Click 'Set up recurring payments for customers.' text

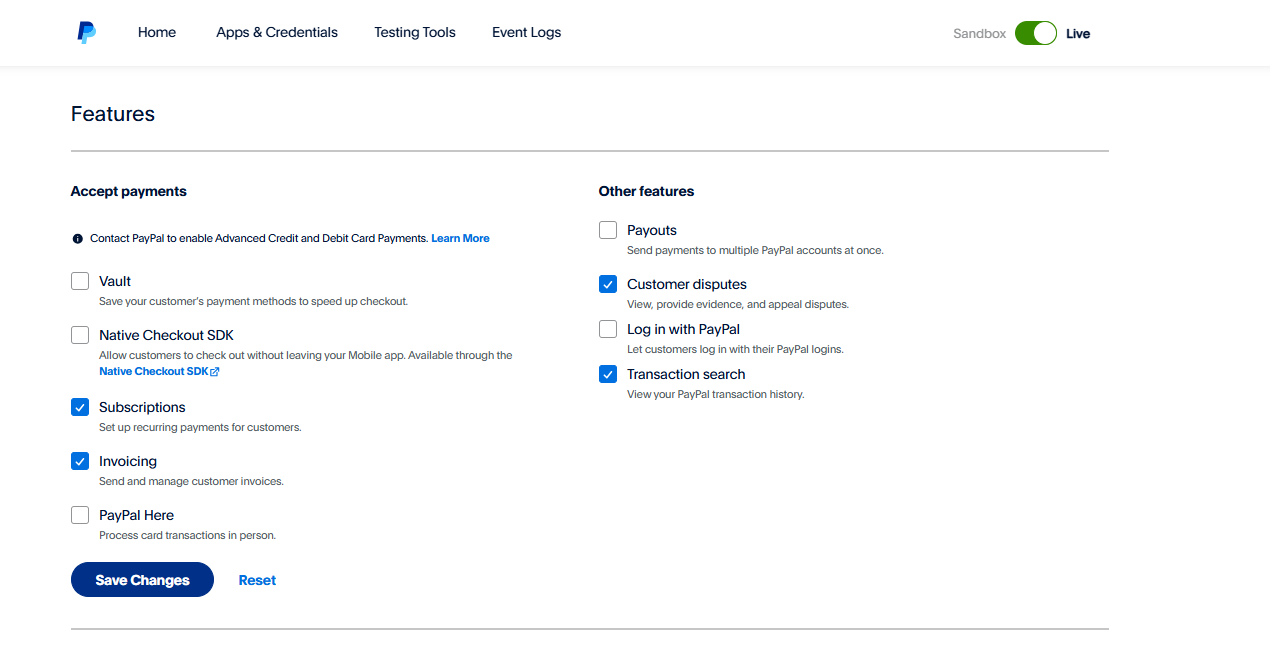click(x=200, y=428)
